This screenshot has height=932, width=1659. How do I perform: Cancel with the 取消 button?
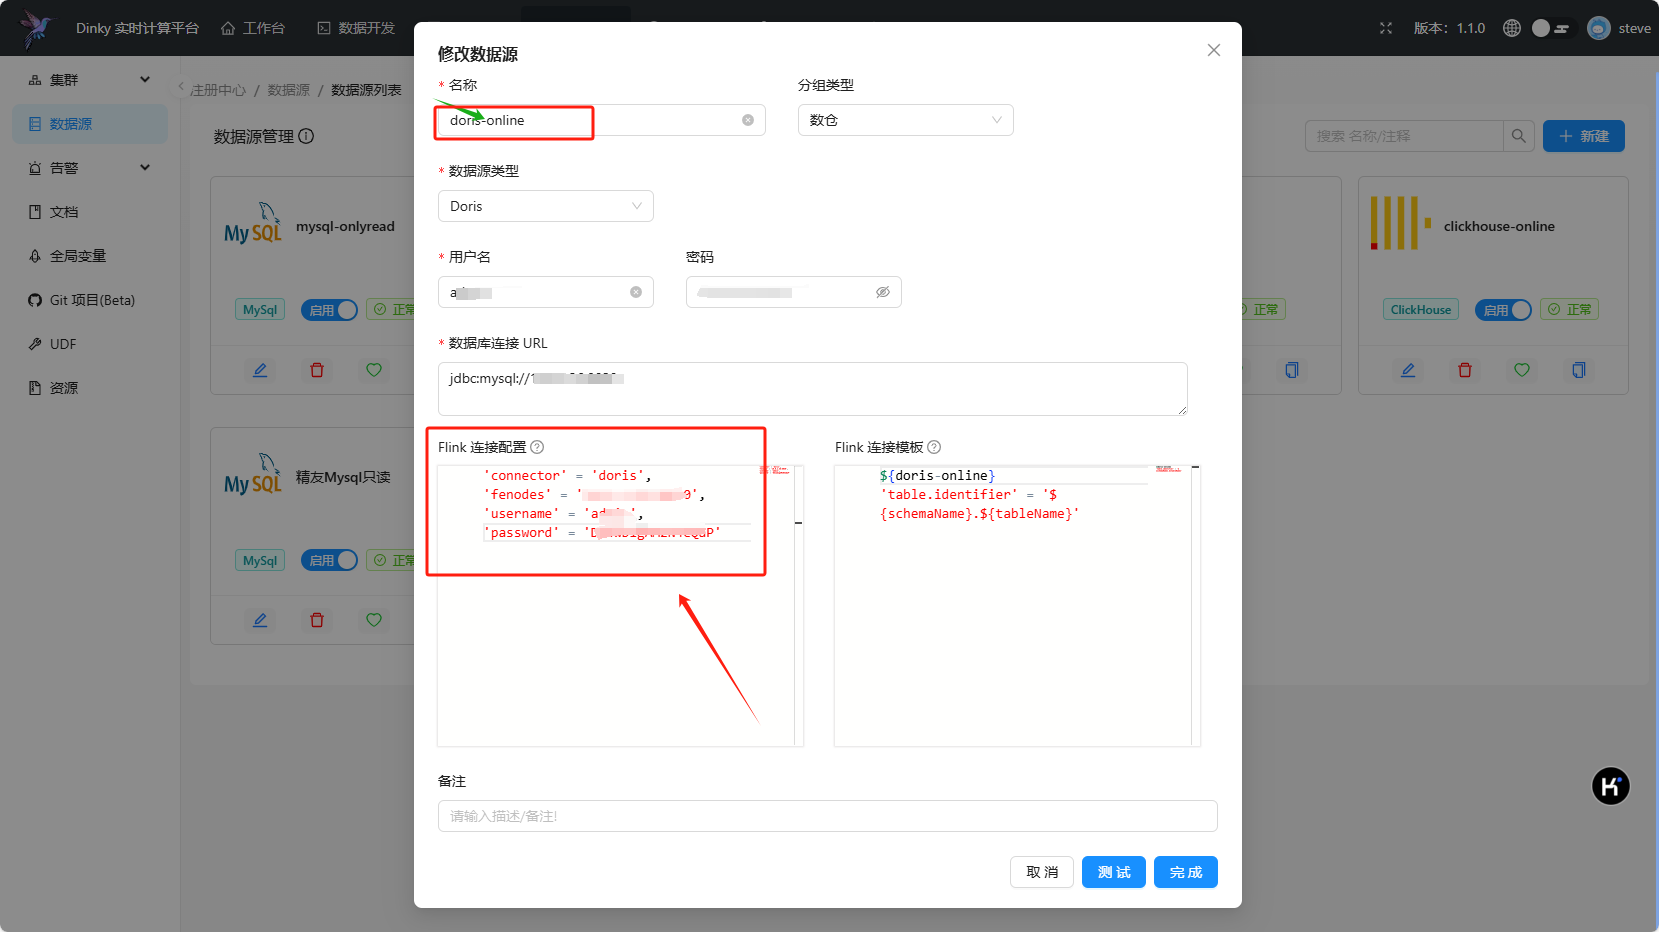[x=1041, y=872]
